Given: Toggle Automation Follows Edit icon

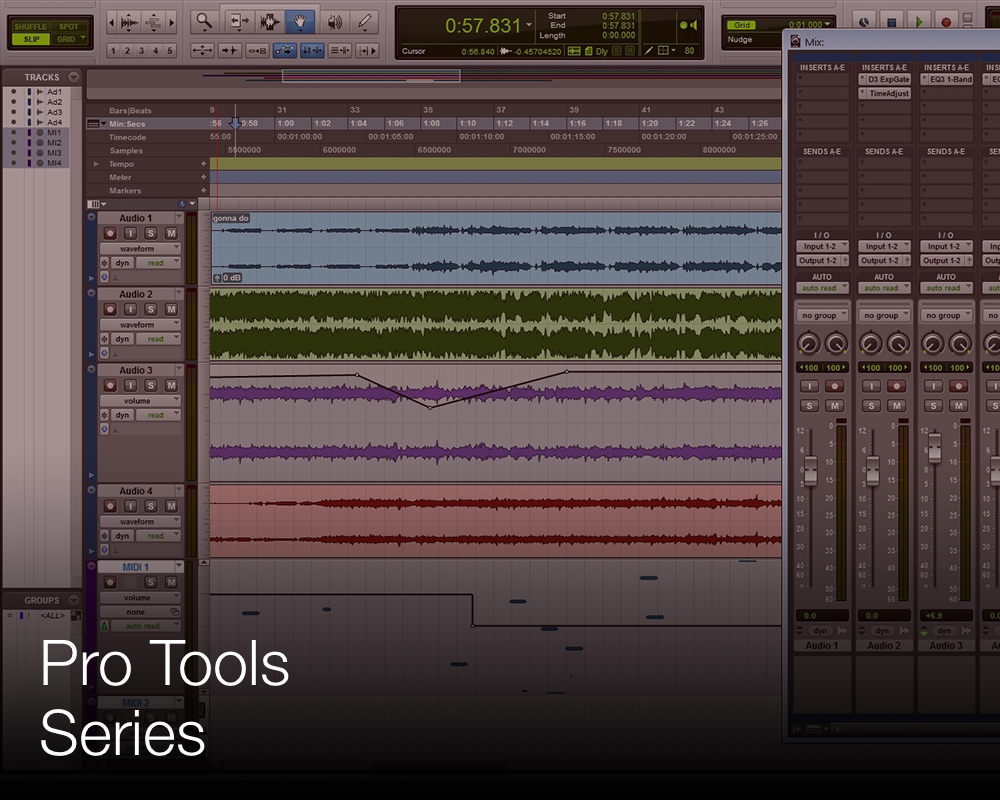Looking at the screenshot, I should coord(284,50).
